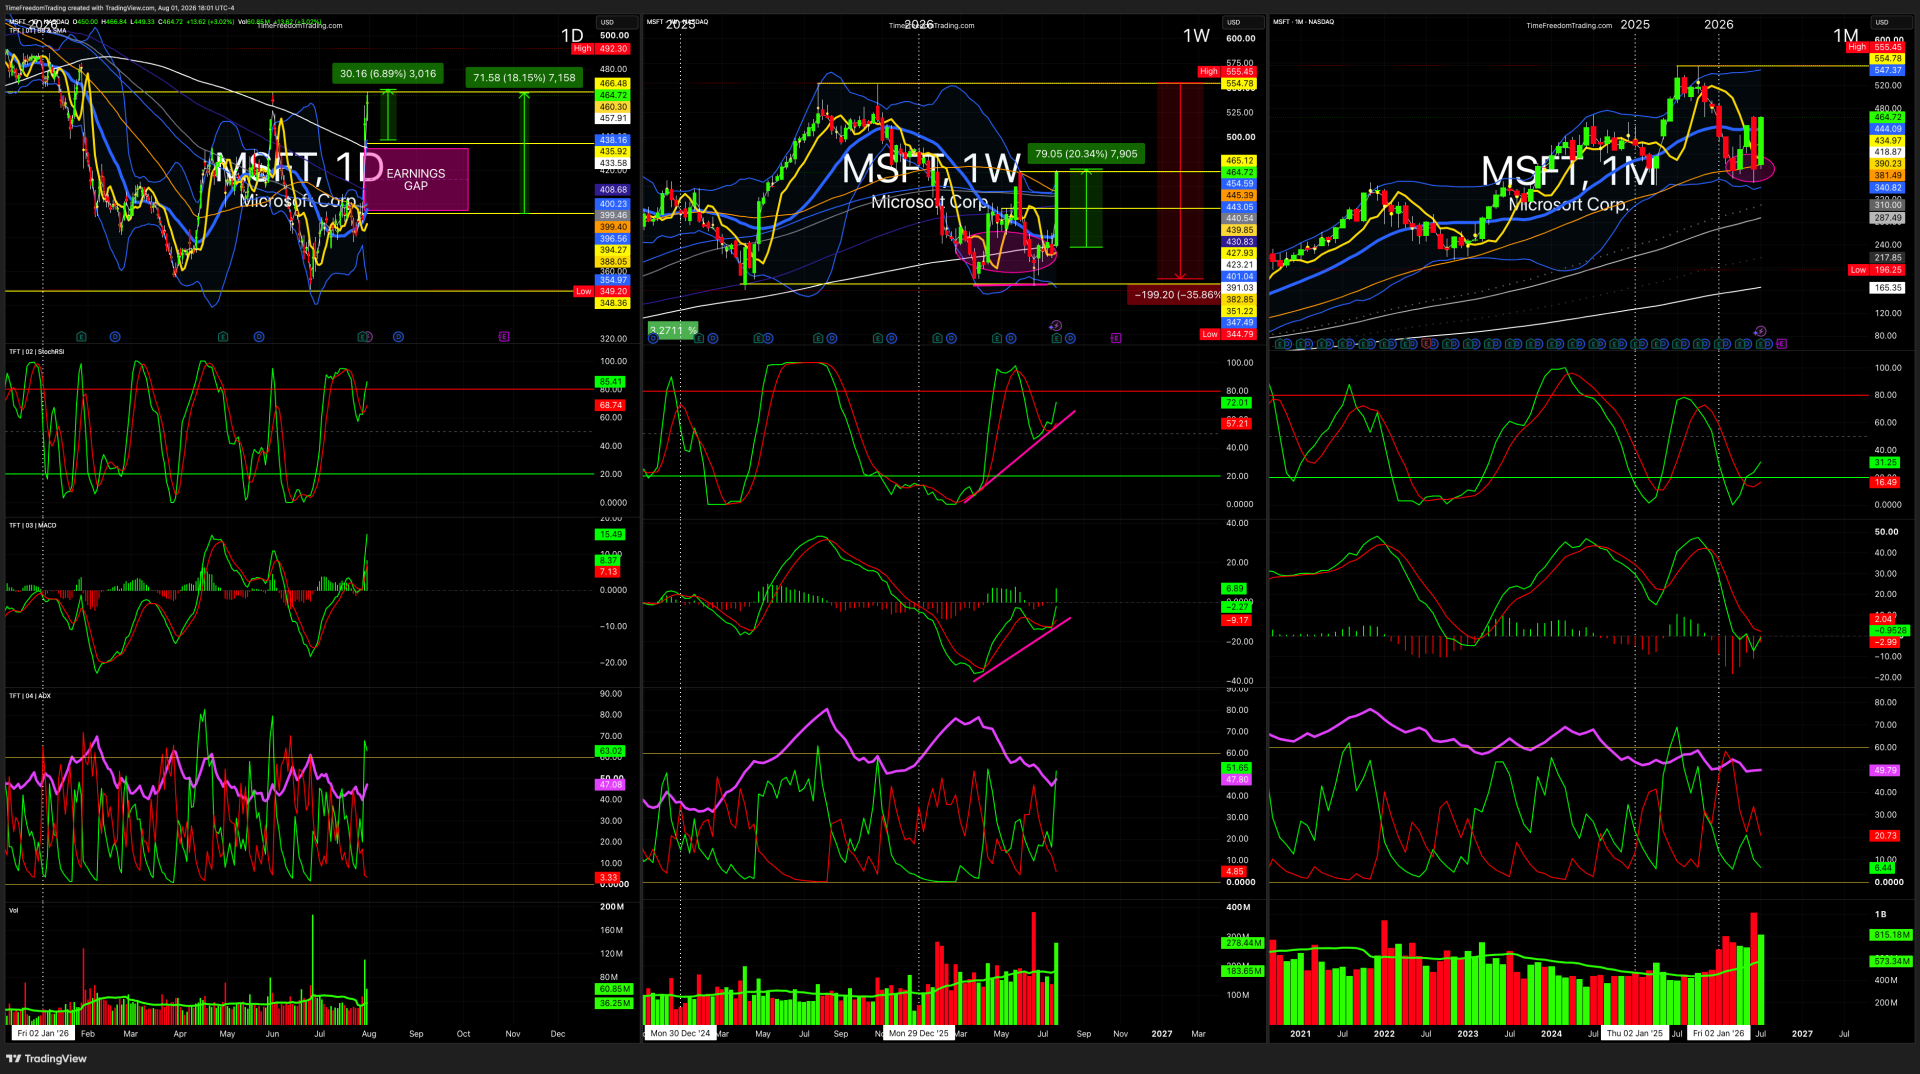Click the blue '444.09' price label
Image resolution: width=1920 pixels, height=1074 pixels.
pyautogui.click(x=1888, y=129)
